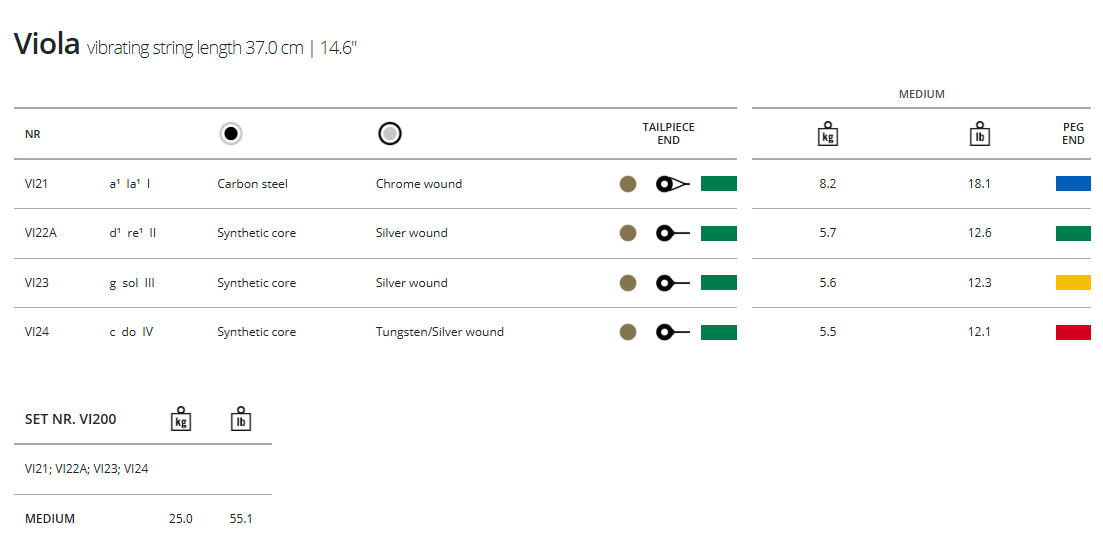Click the lb weight icon above 18.1
Viewport: 1103px width, 543px height.
pos(980,134)
